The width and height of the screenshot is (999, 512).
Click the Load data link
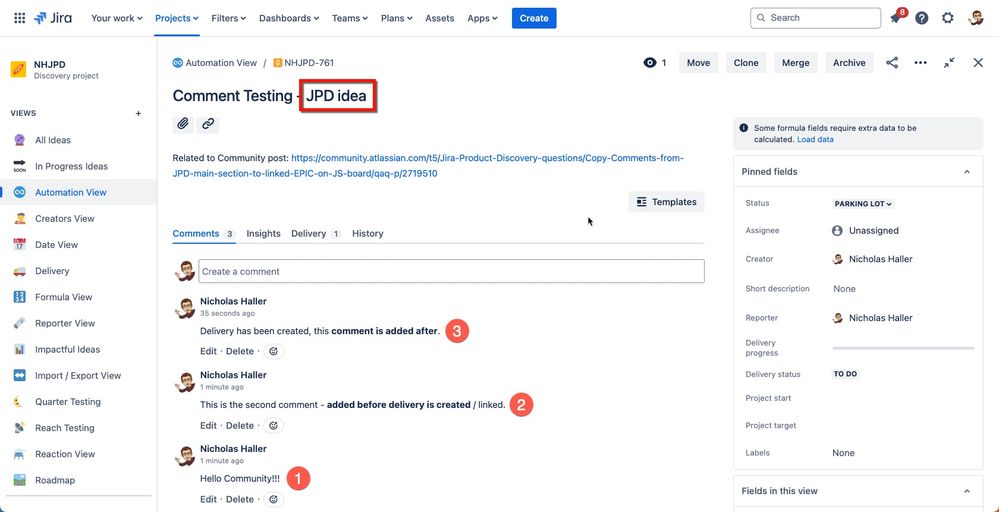(815, 139)
